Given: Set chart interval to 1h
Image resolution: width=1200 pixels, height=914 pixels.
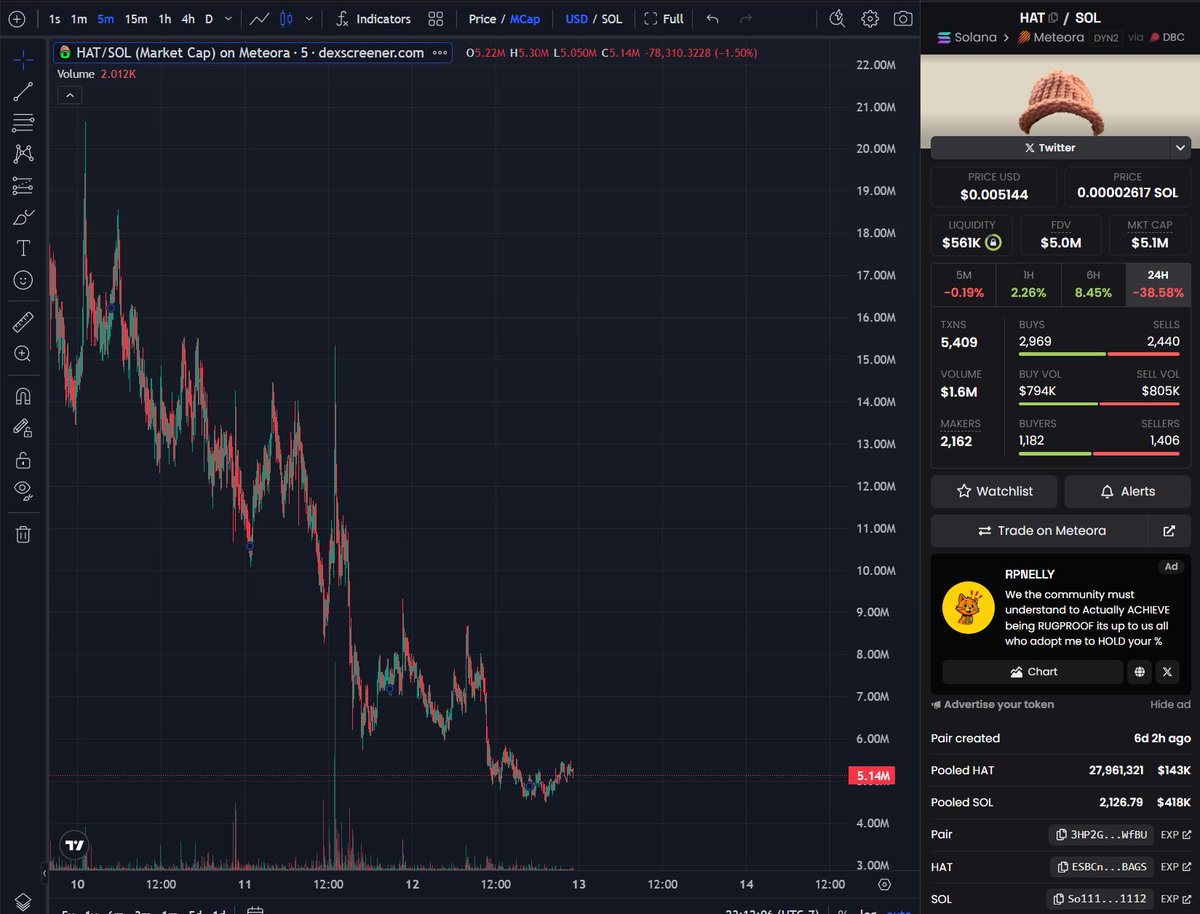Looking at the screenshot, I should coord(165,19).
